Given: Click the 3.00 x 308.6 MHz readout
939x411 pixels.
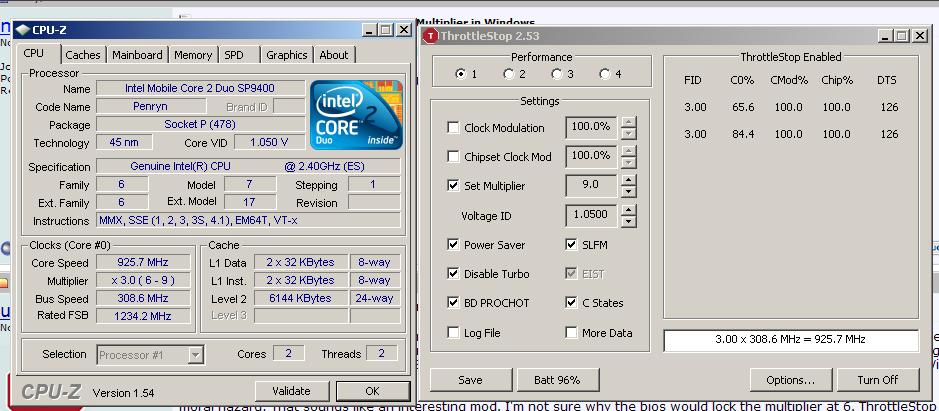Looking at the screenshot, I should pyautogui.click(x=790, y=340).
